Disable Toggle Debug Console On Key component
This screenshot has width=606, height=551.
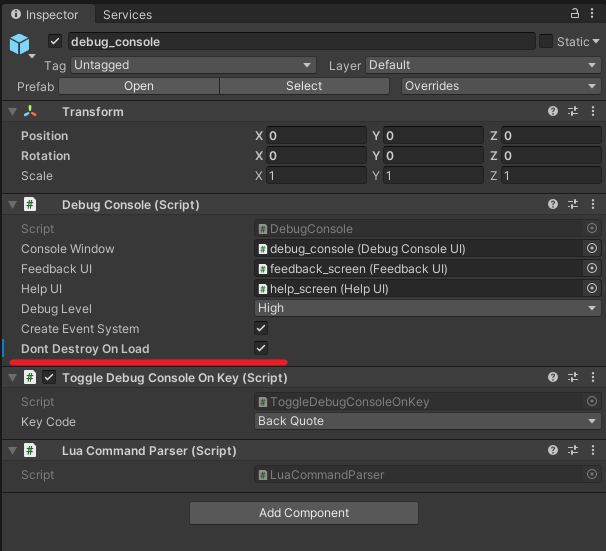pos(49,378)
